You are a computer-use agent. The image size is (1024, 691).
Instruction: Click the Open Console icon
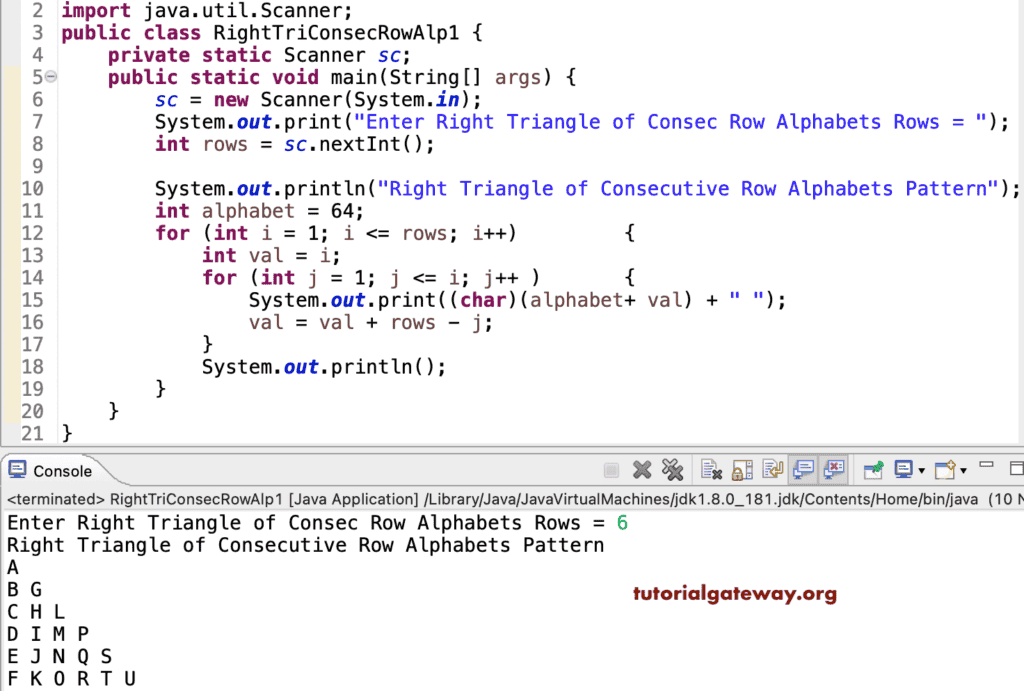tap(946, 470)
